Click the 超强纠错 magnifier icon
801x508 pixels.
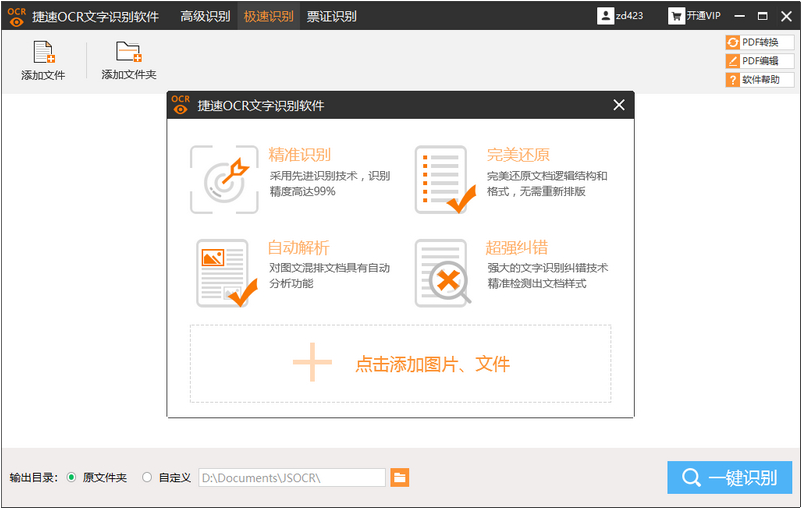(443, 274)
